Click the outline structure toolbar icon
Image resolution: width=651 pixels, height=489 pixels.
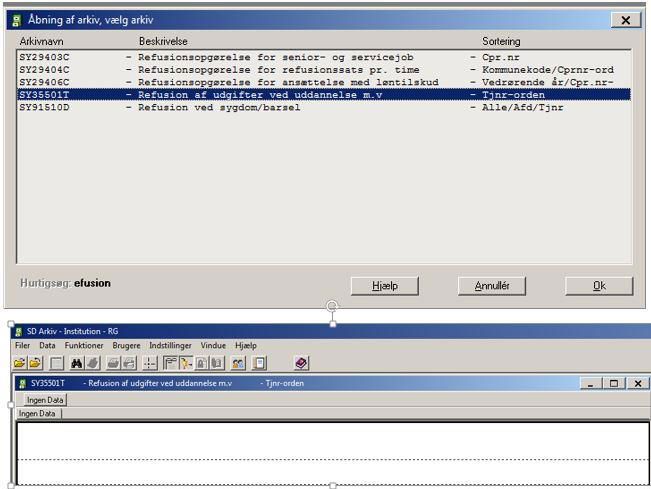(x=170, y=363)
